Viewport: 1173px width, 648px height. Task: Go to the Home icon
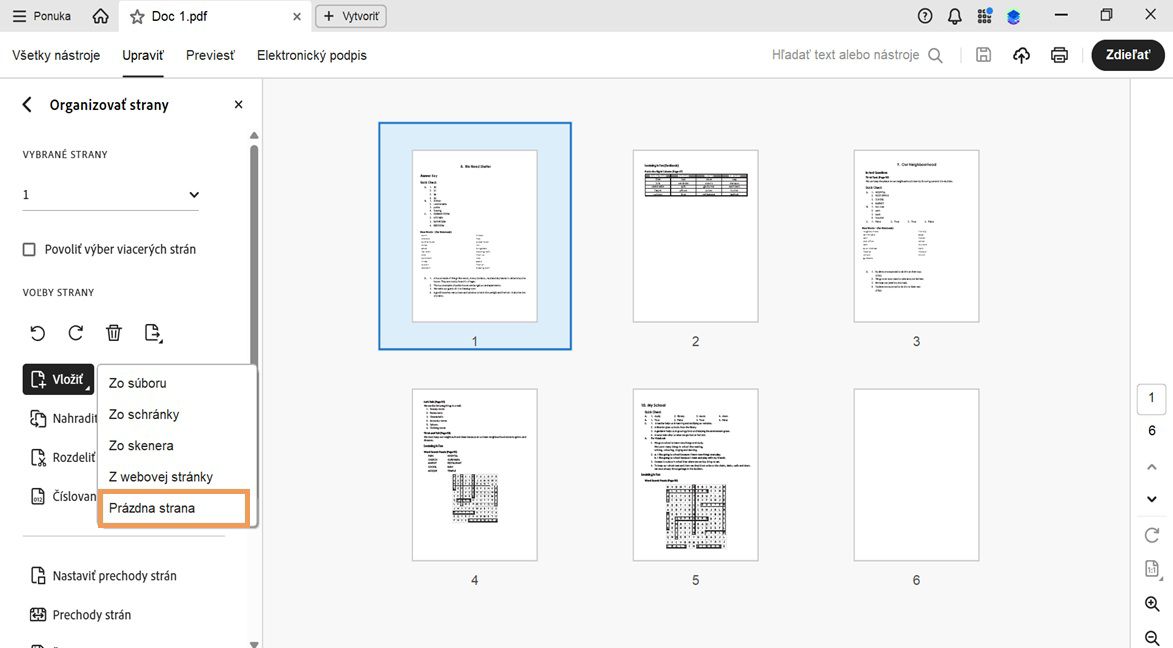(100, 16)
